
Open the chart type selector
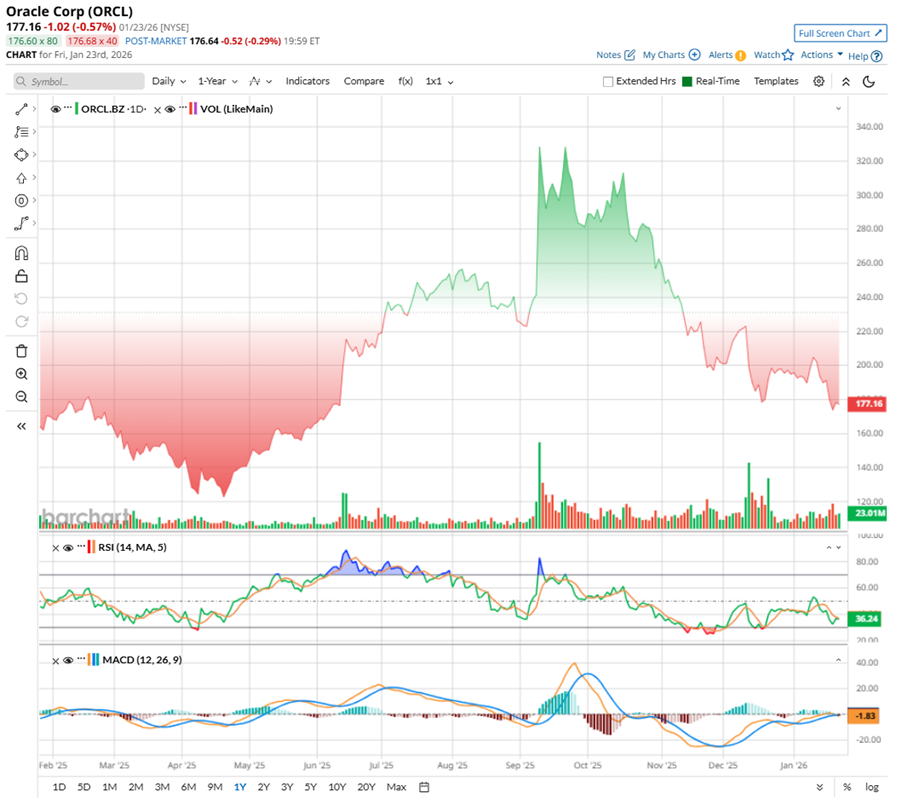pyautogui.click(x=260, y=82)
